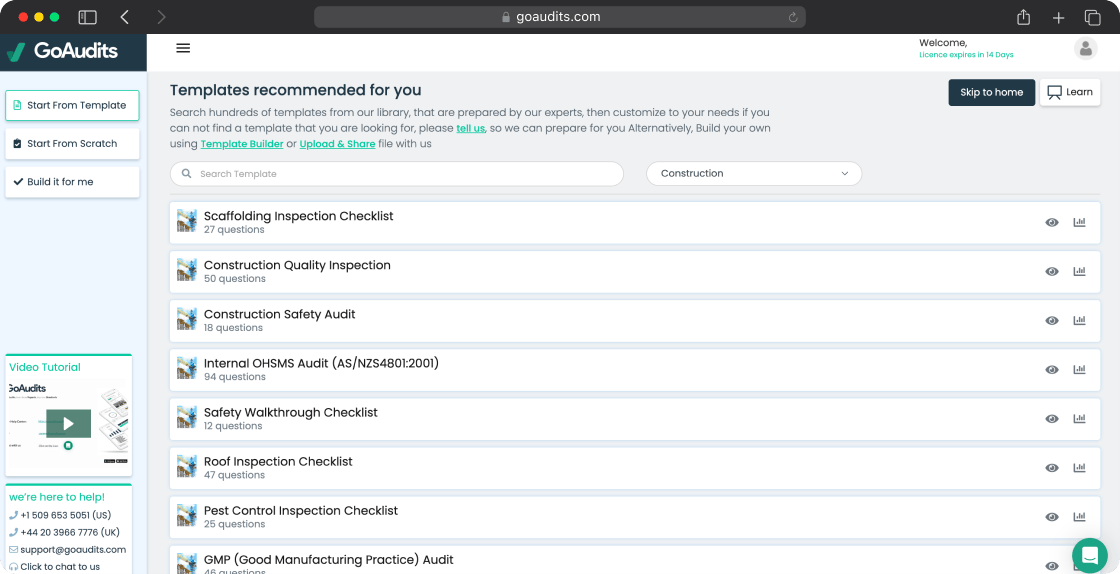Open Internal OHSMS Audit (AS/NZS4801:2001) title
1120x574 pixels.
(321, 363)
